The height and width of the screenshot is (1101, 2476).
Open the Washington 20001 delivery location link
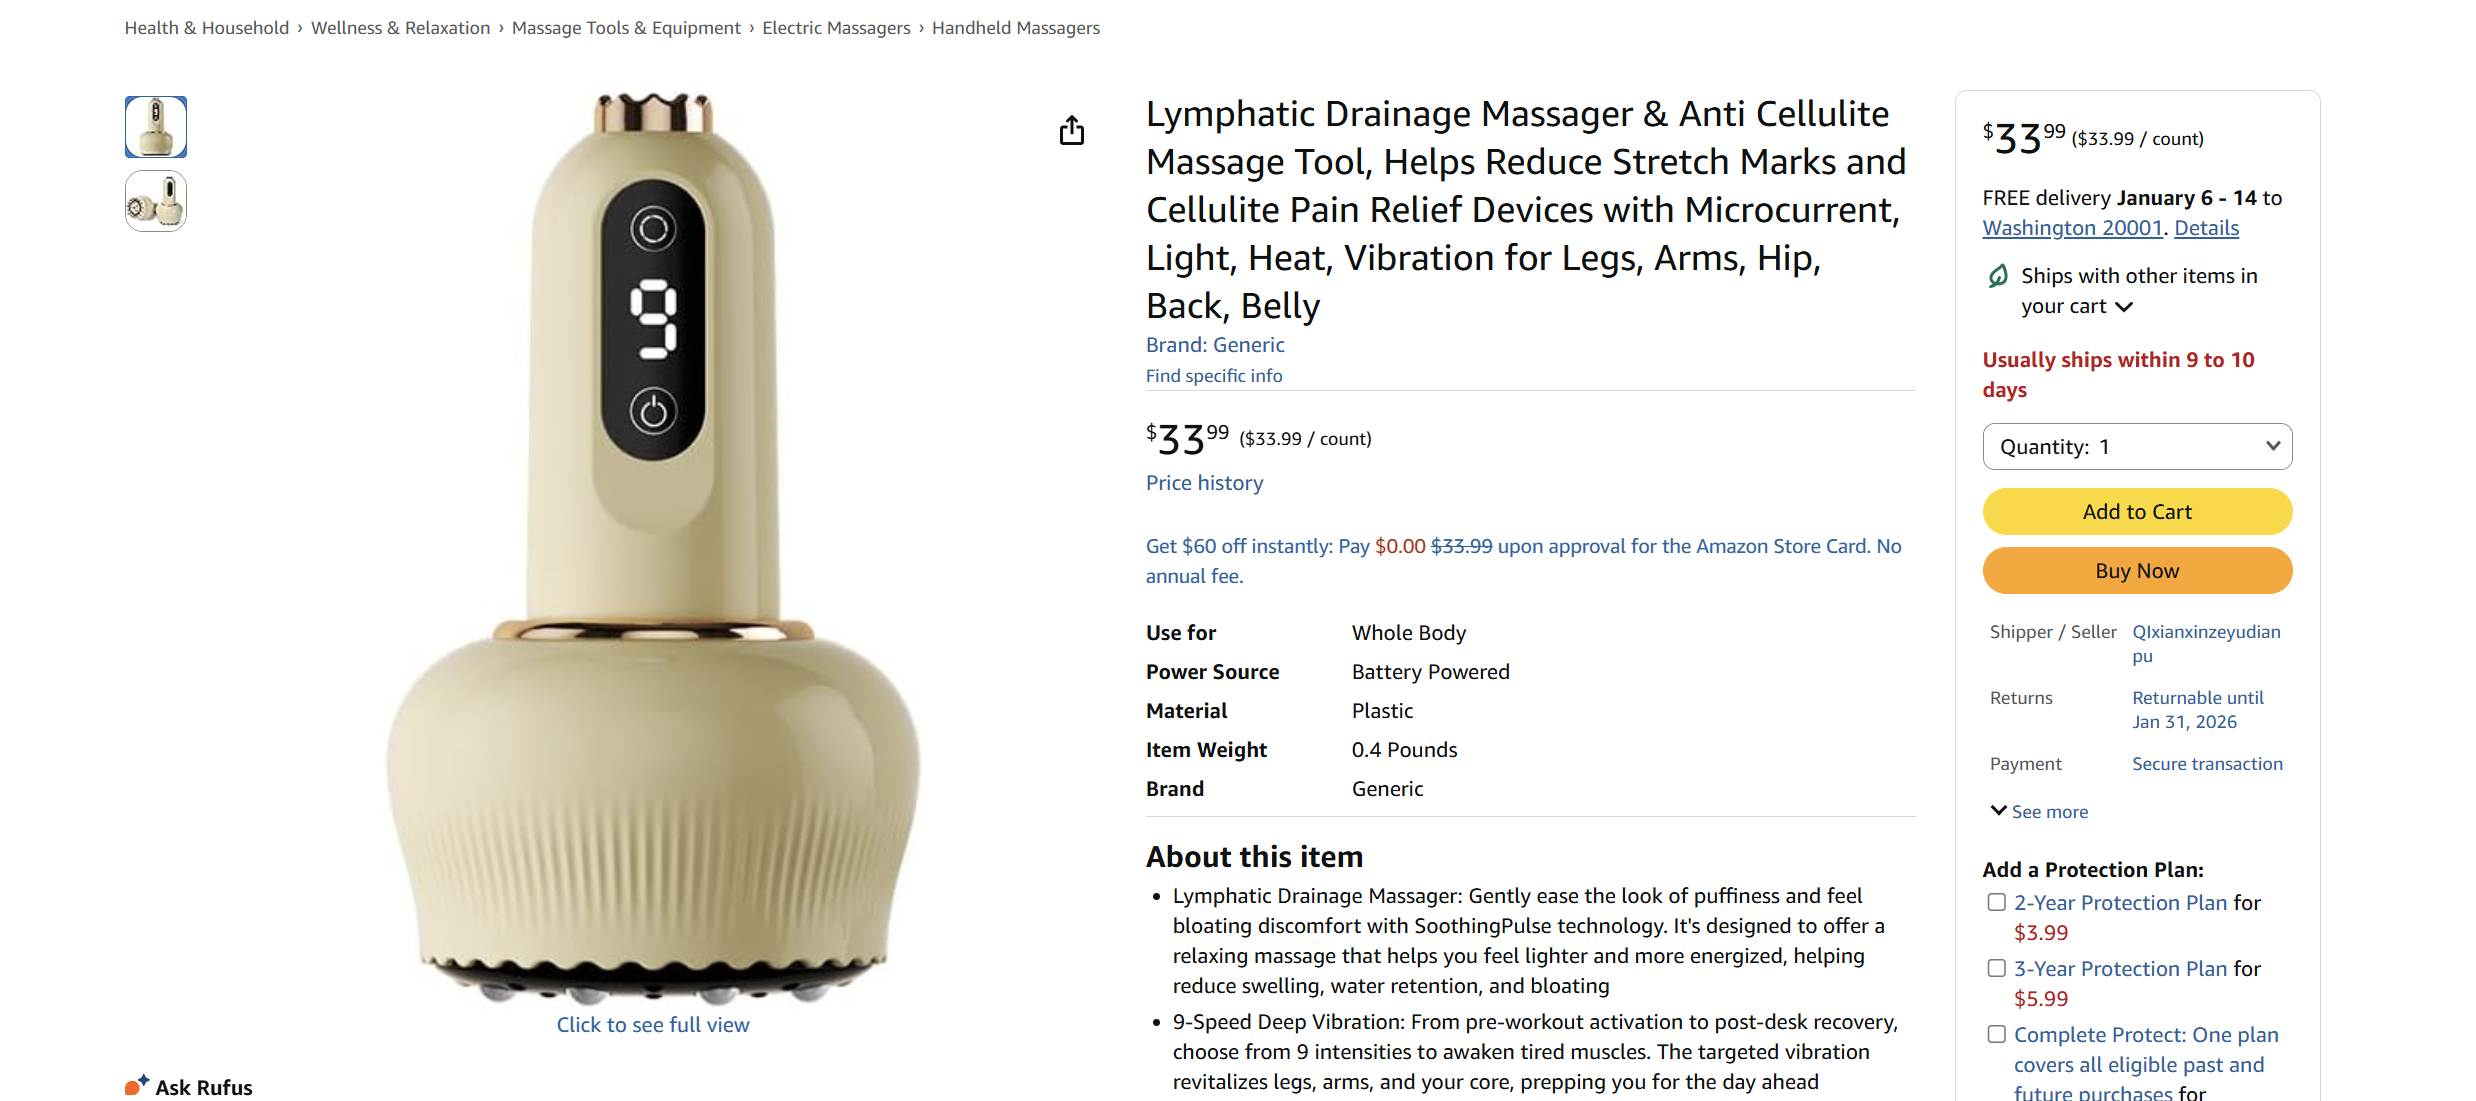click(x=2073, y=228)
